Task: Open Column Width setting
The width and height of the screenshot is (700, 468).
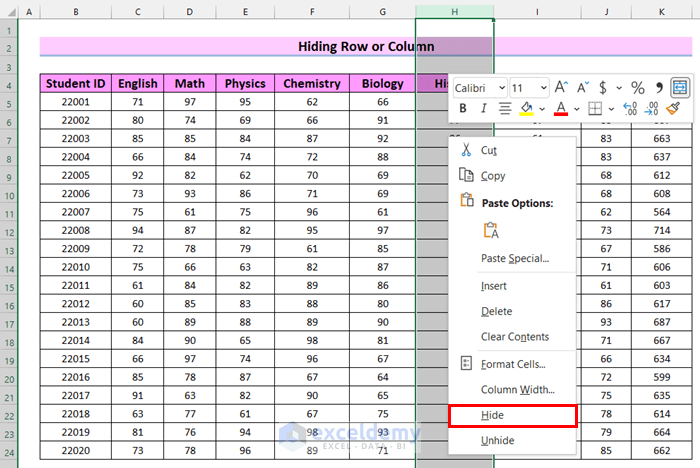Action: pyautogui.click(x=512, y=389)
